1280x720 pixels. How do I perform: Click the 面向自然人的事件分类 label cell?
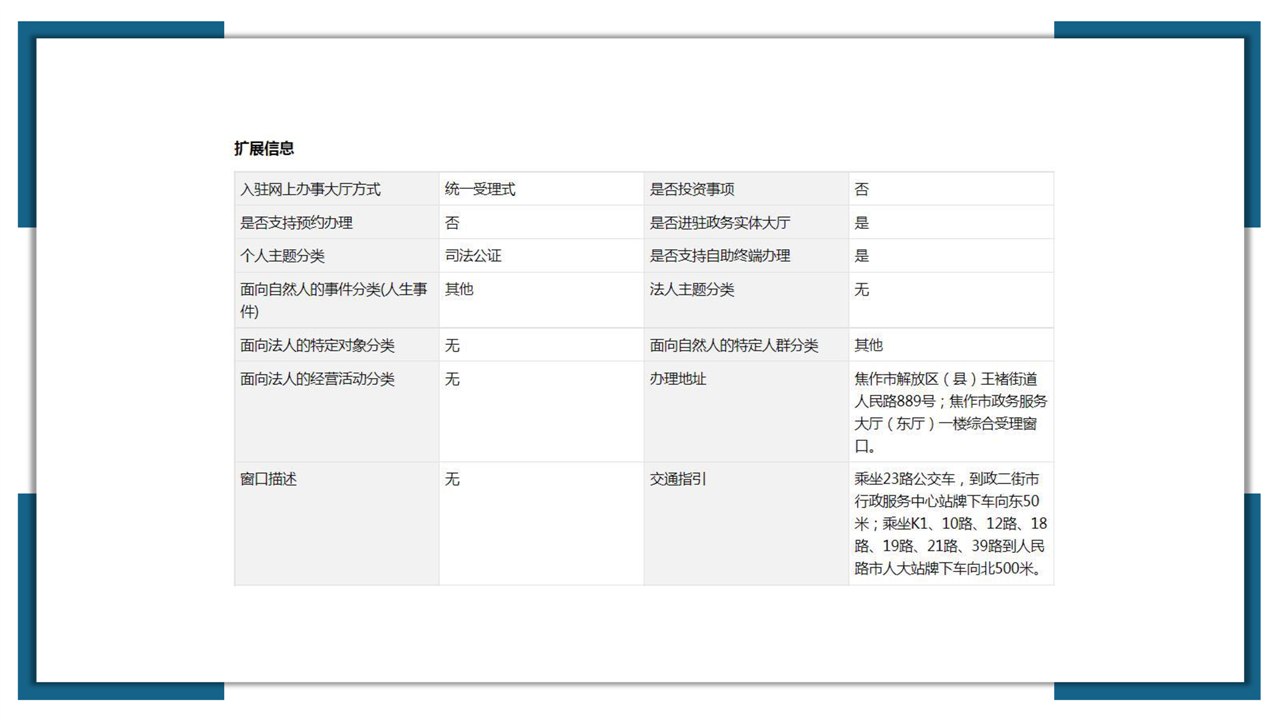click(334, 300)
